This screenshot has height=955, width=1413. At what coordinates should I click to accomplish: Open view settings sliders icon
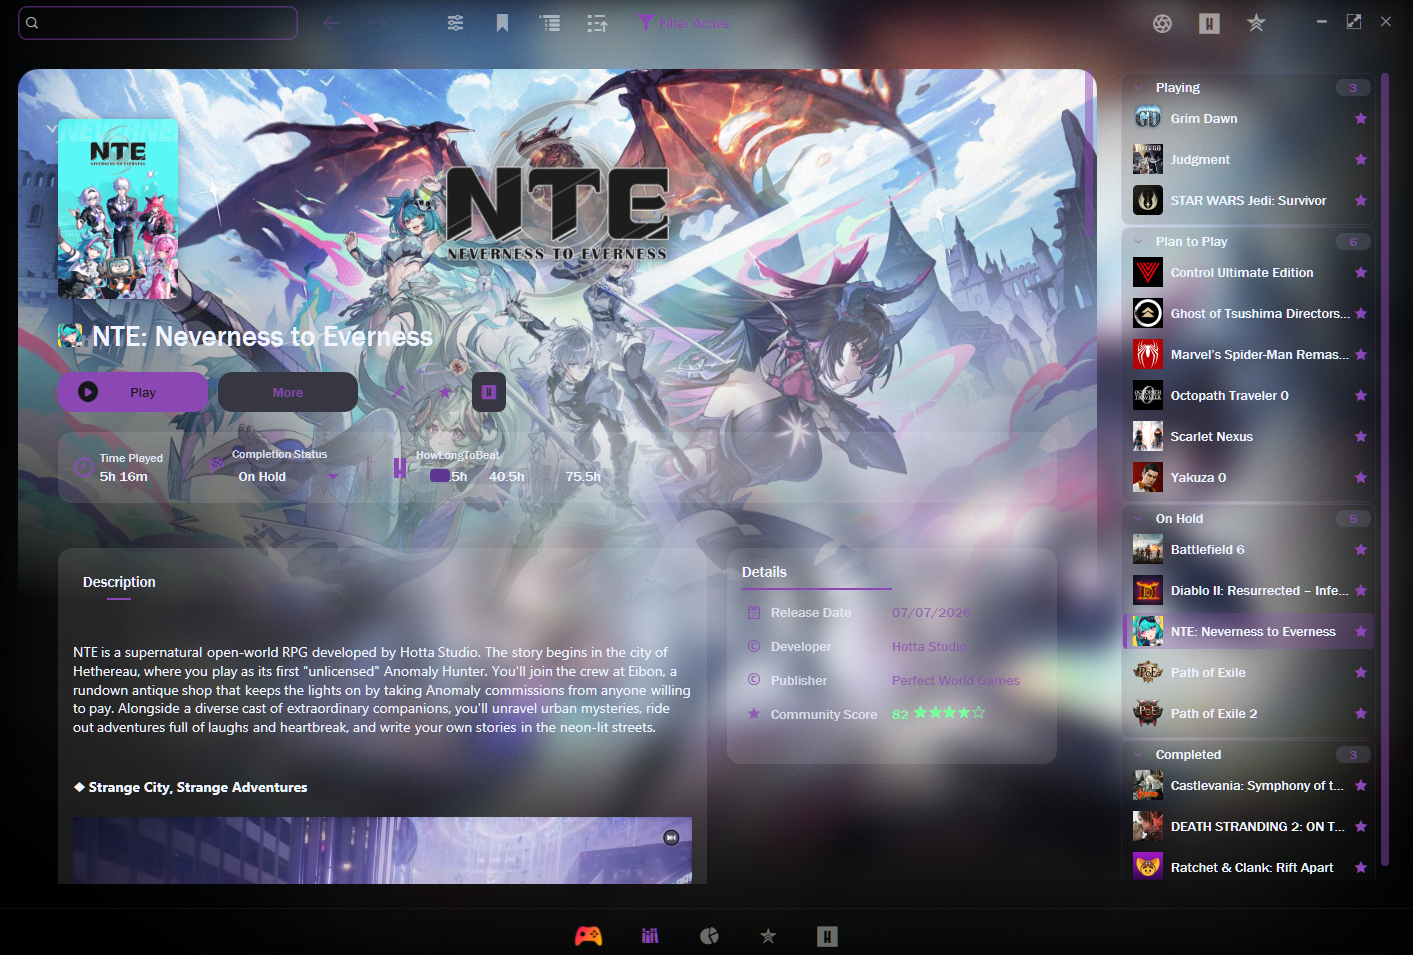[x=455, y=23]
